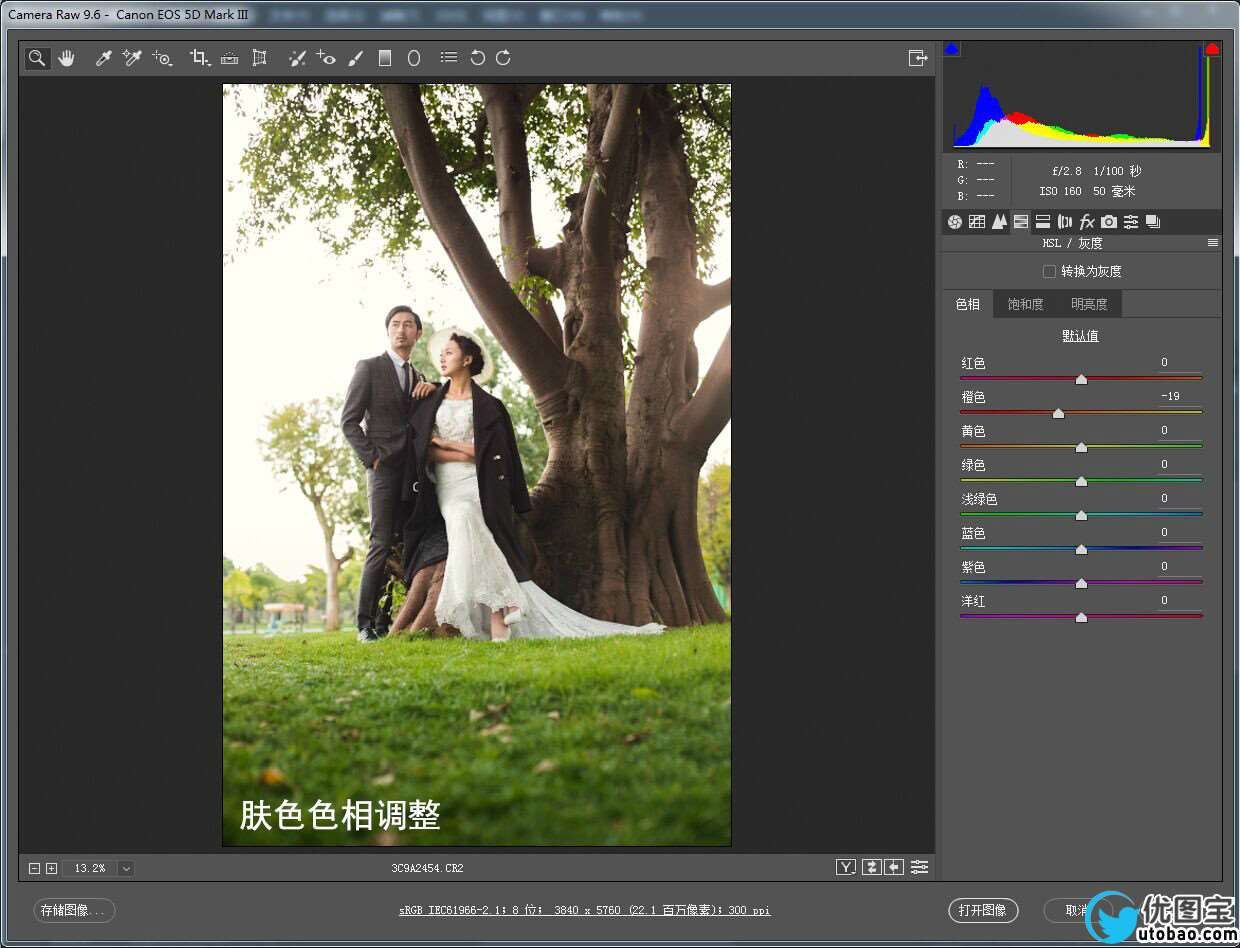Click the wedding photo preview

(477, 465)
